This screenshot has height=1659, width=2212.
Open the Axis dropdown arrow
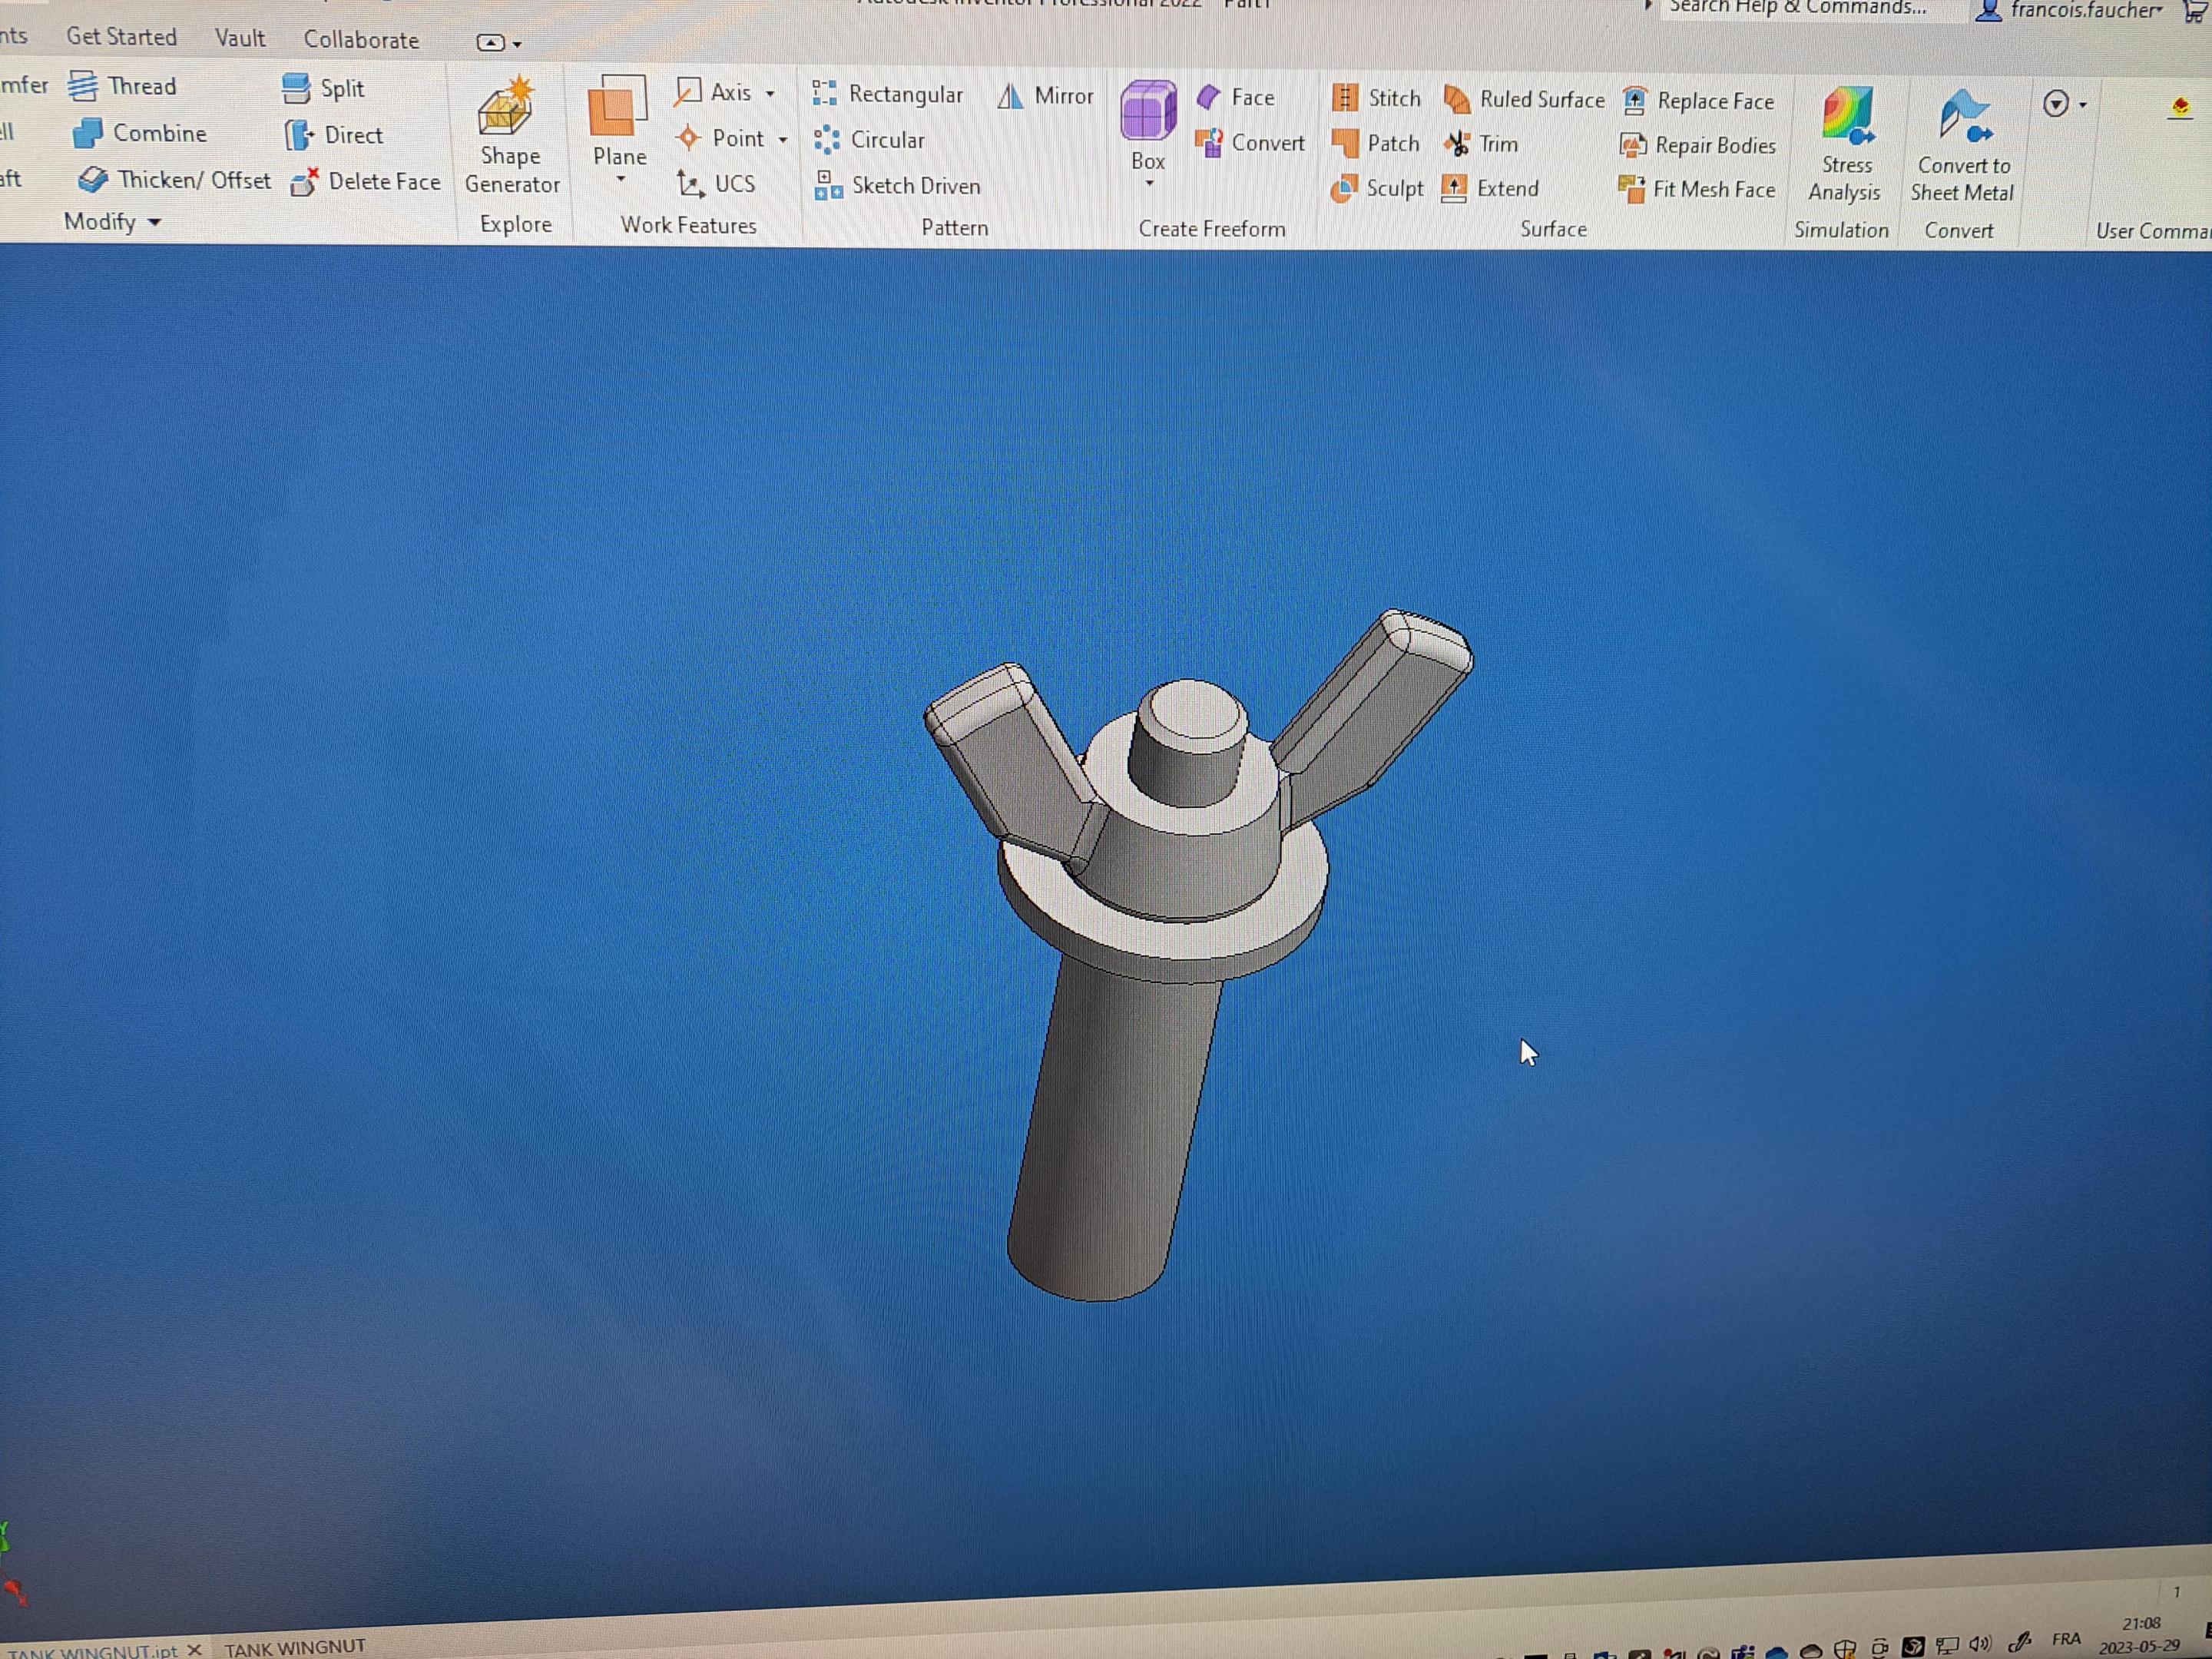point(770,94)
